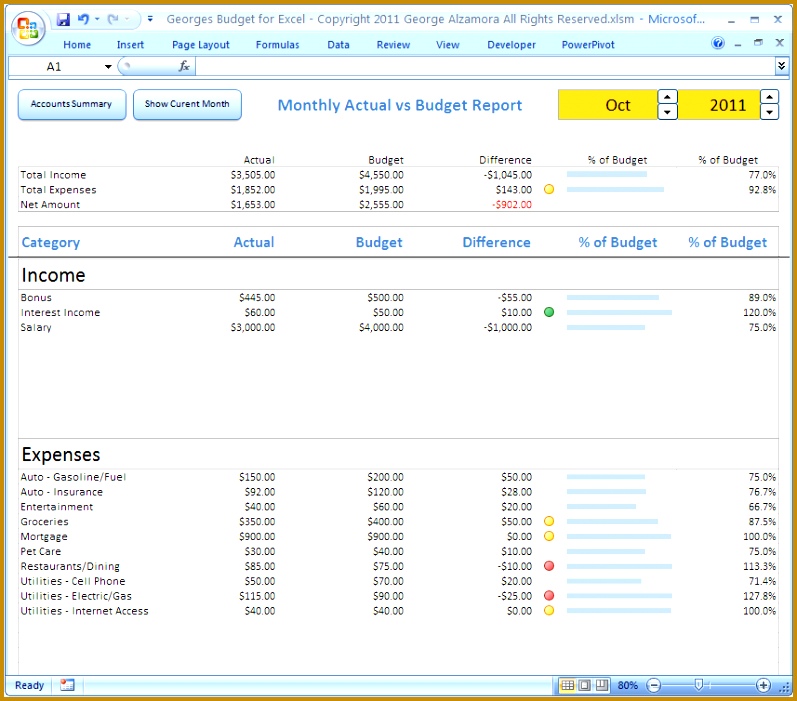
Task: Save the workbook with the floppy icon
Action: (x=63, y=19)
